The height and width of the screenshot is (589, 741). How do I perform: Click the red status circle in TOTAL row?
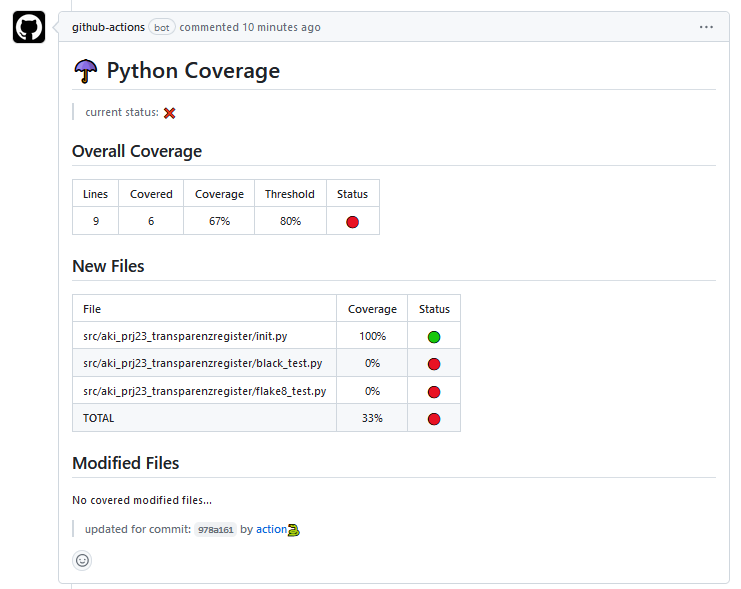point(434,419)
